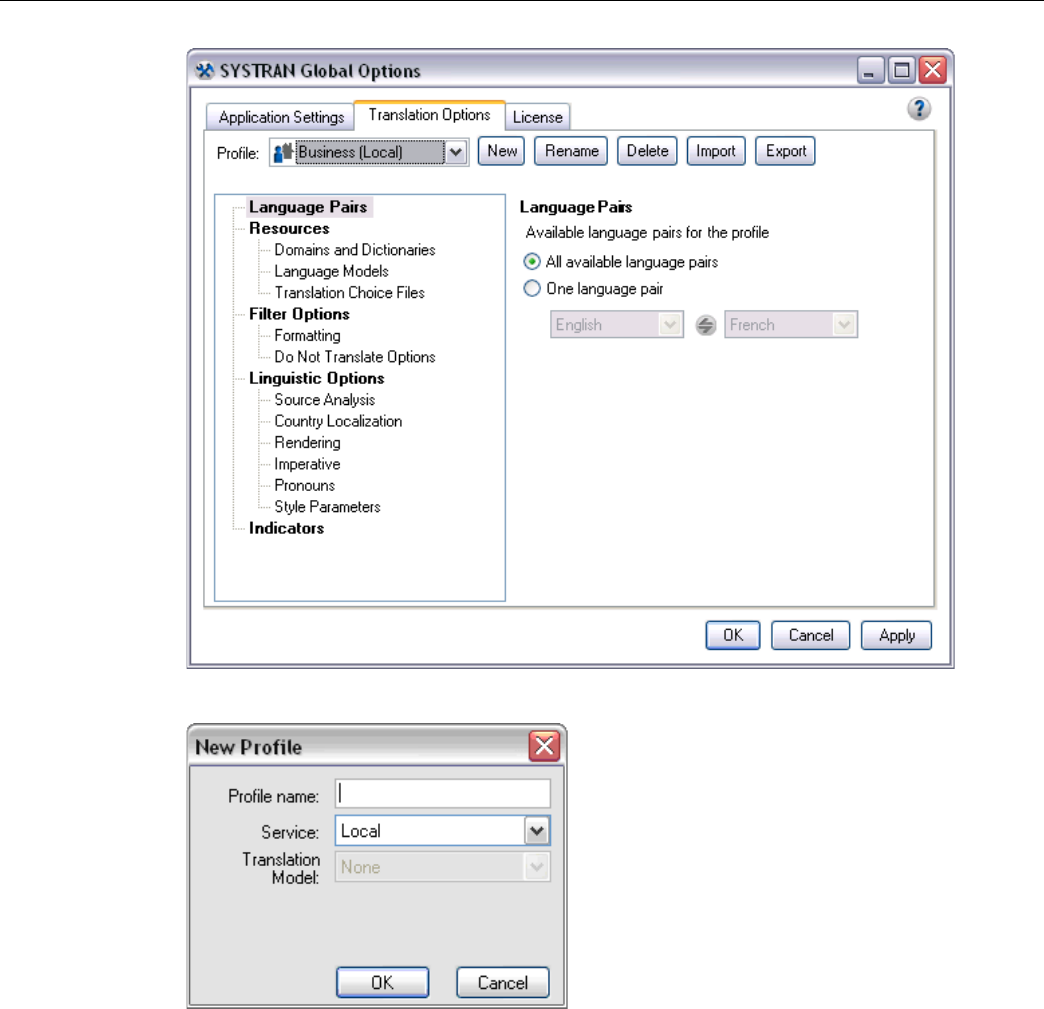Click Cancel in SYSTRAN Global Options
1044x1009 pixels.
810,635
